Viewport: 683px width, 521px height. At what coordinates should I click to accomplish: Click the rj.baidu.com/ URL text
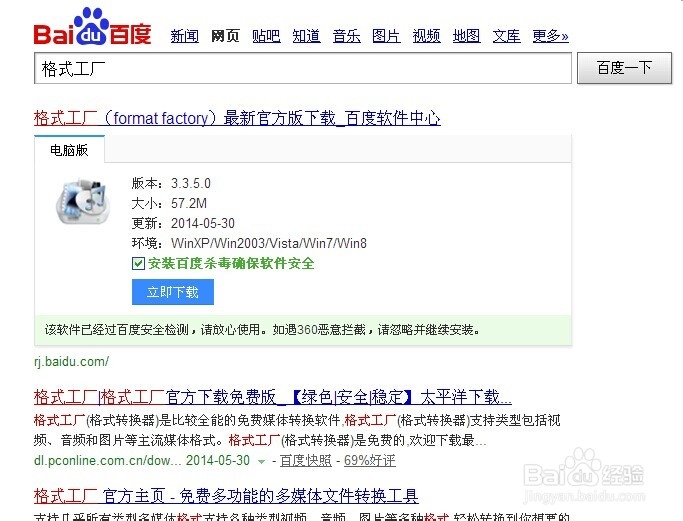tap(71, 362)
